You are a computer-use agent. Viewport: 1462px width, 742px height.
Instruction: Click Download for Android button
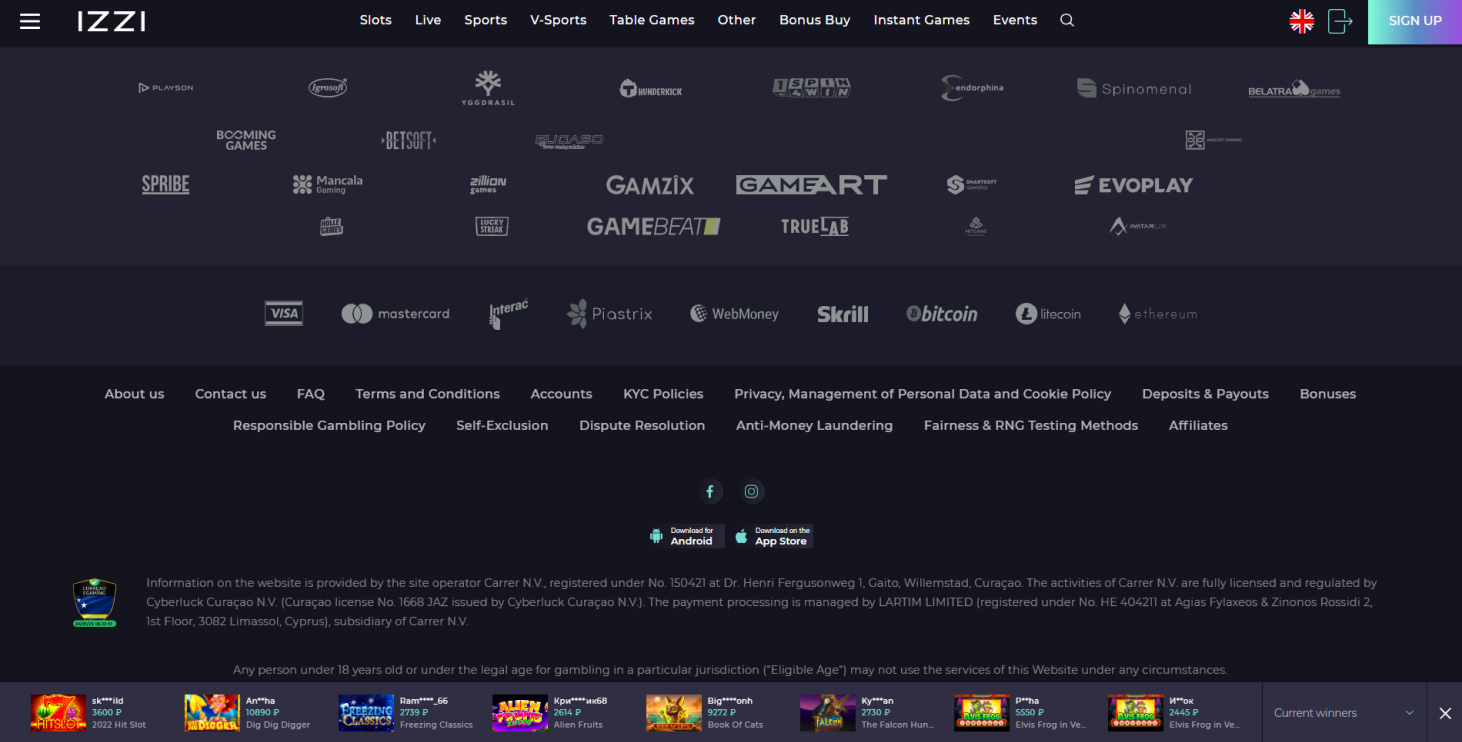click(x=684, y=536)
